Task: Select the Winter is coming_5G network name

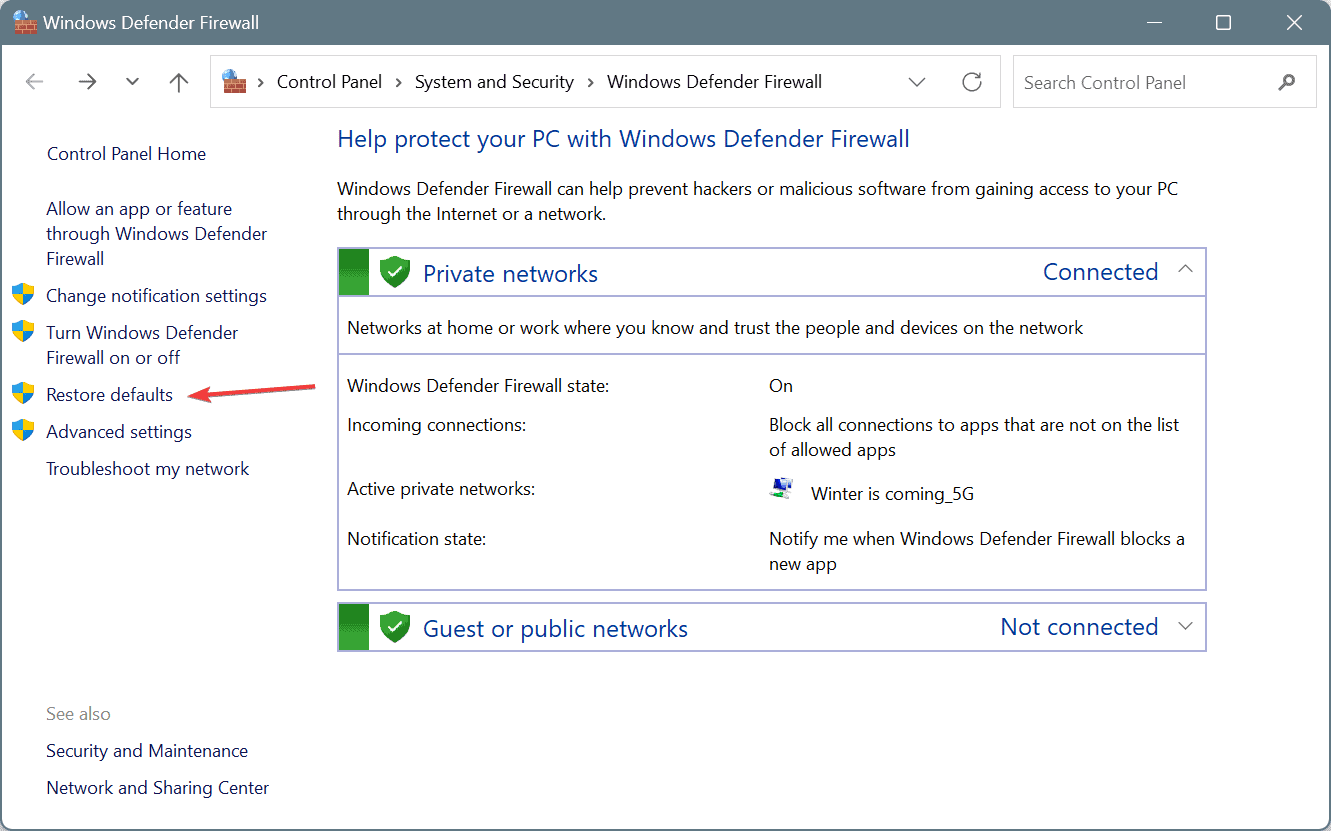Action: 892,493
